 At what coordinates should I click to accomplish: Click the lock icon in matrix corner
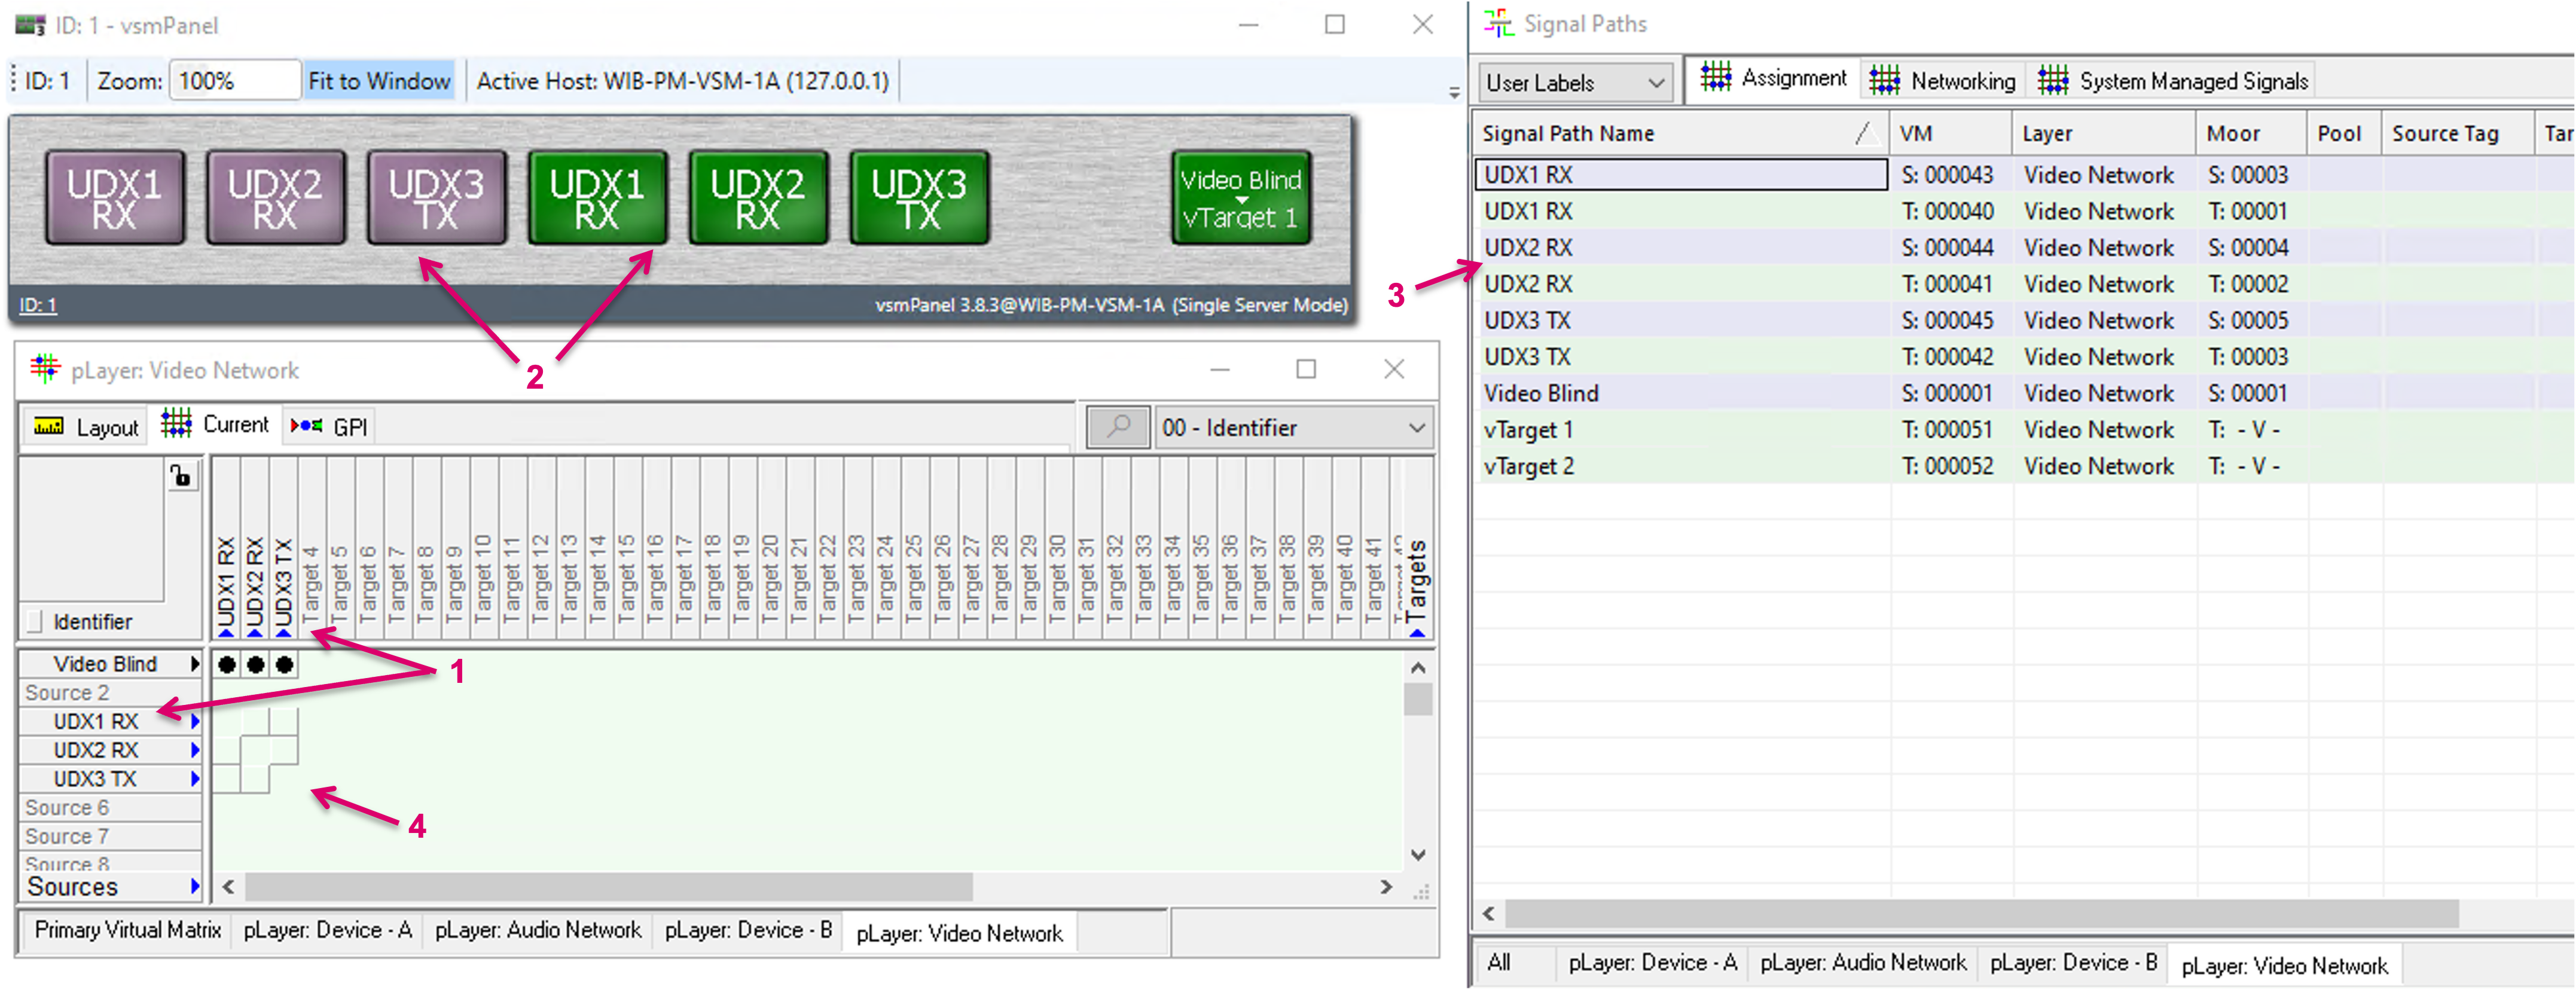coord(181,476)
